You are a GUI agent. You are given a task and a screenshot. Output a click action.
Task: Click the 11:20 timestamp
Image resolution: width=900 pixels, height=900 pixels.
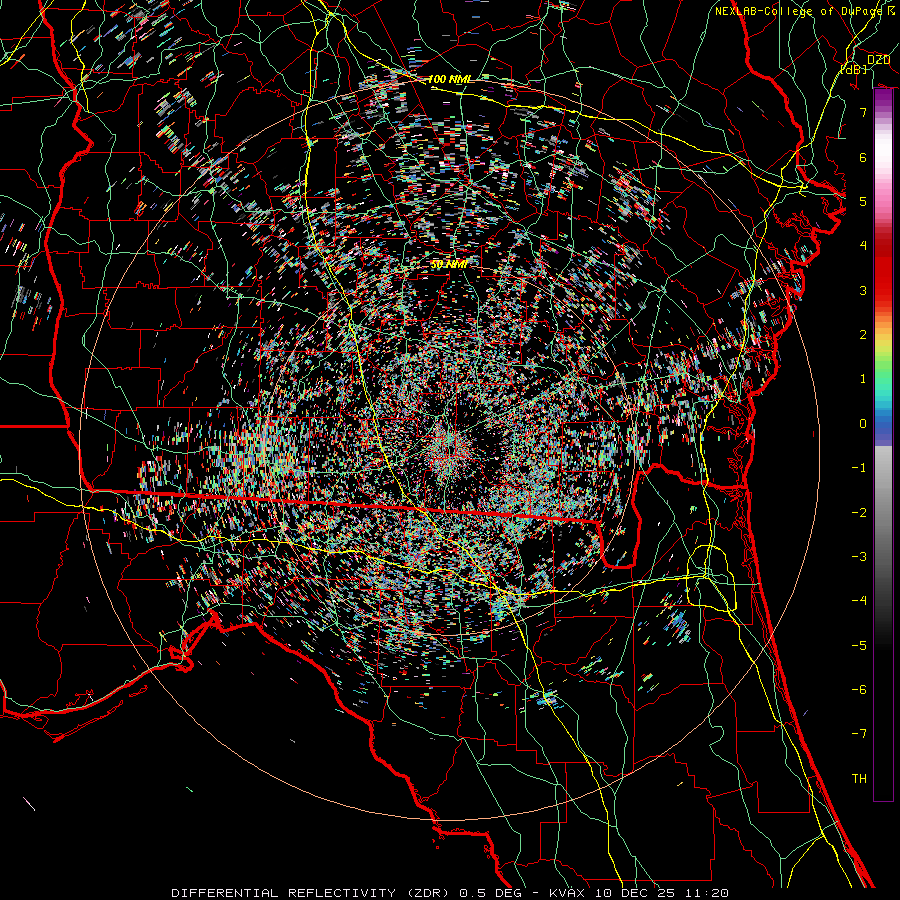pyautogui.click(x=705, y=893)
